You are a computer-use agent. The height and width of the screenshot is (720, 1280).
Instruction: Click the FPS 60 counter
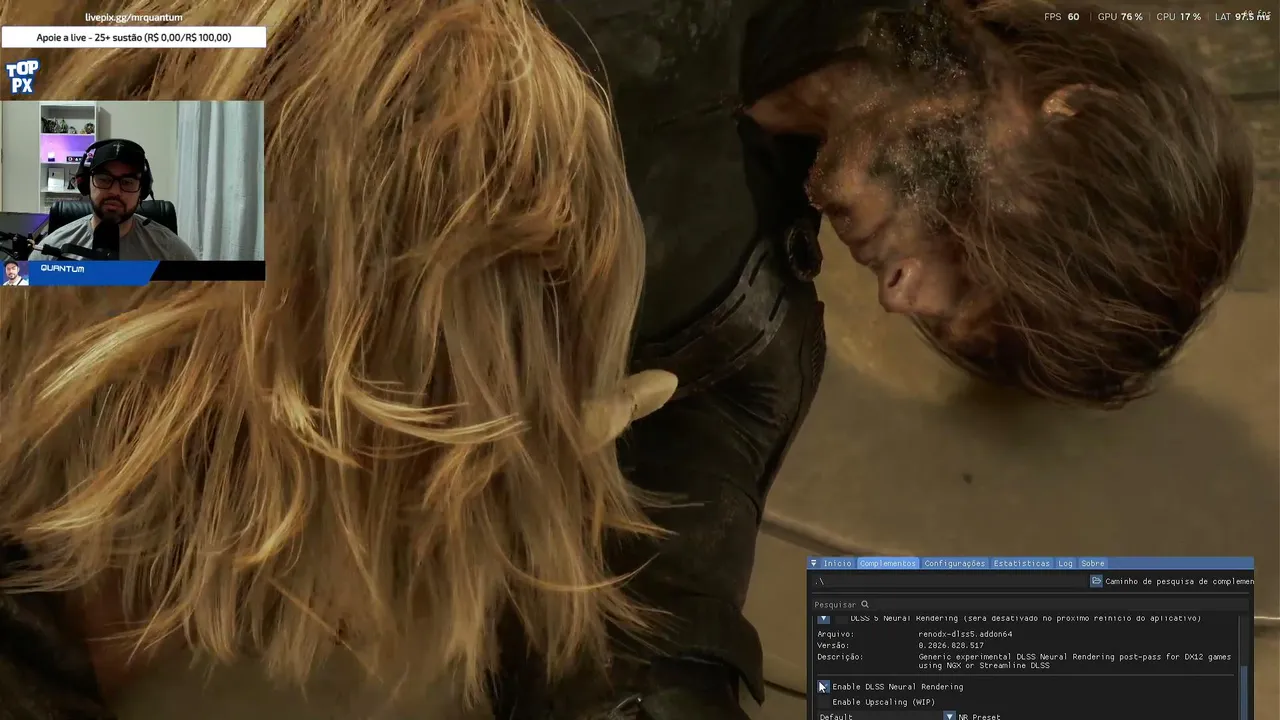pos(1061,17)
